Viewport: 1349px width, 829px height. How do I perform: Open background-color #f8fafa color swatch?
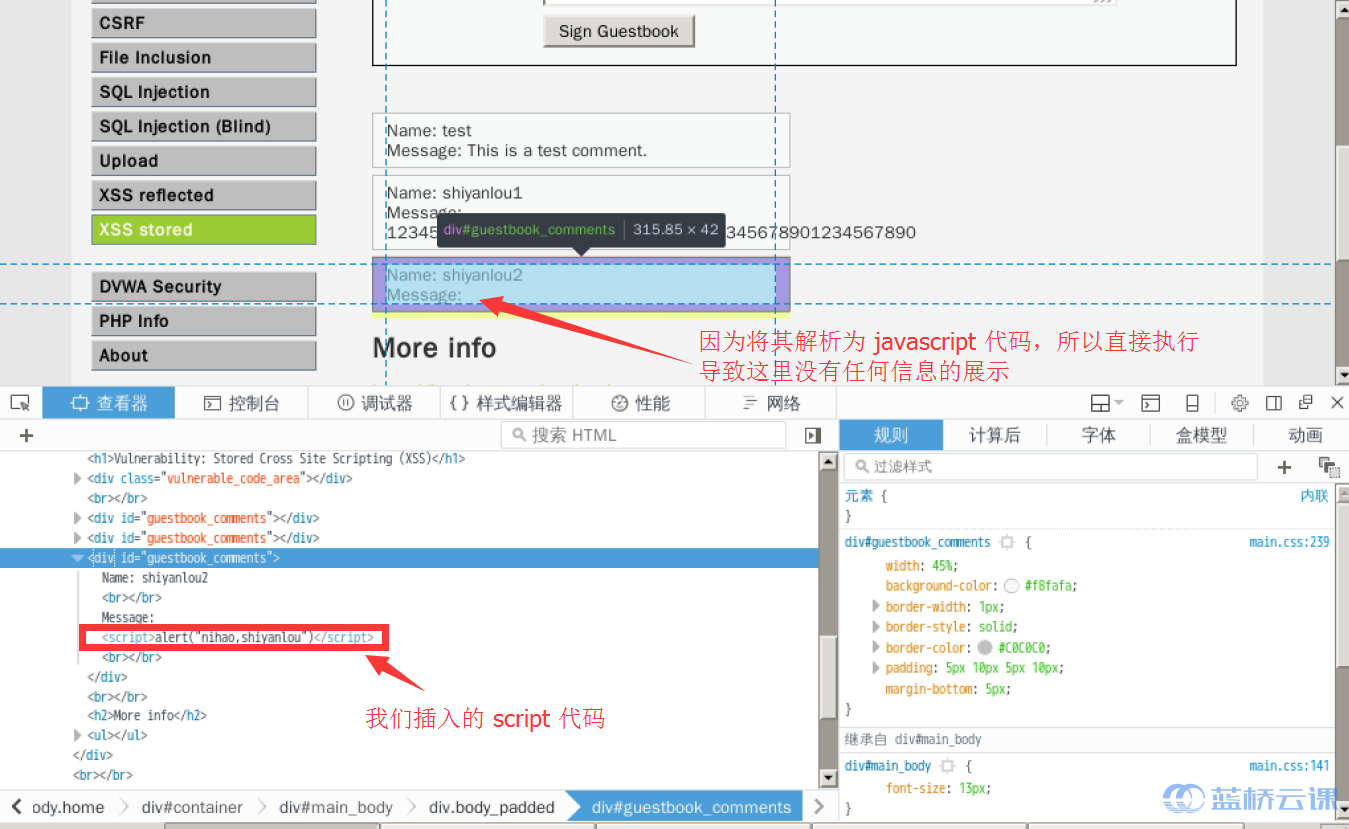coord(1011,586)
